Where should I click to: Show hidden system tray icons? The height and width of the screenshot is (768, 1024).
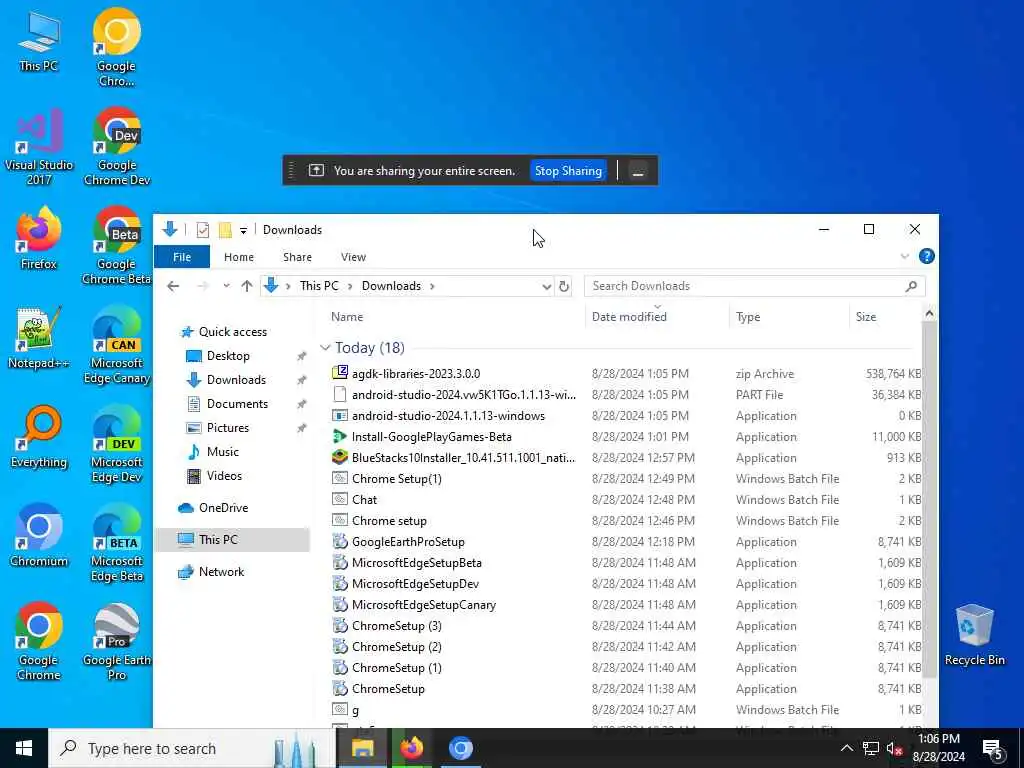(846, 748)
